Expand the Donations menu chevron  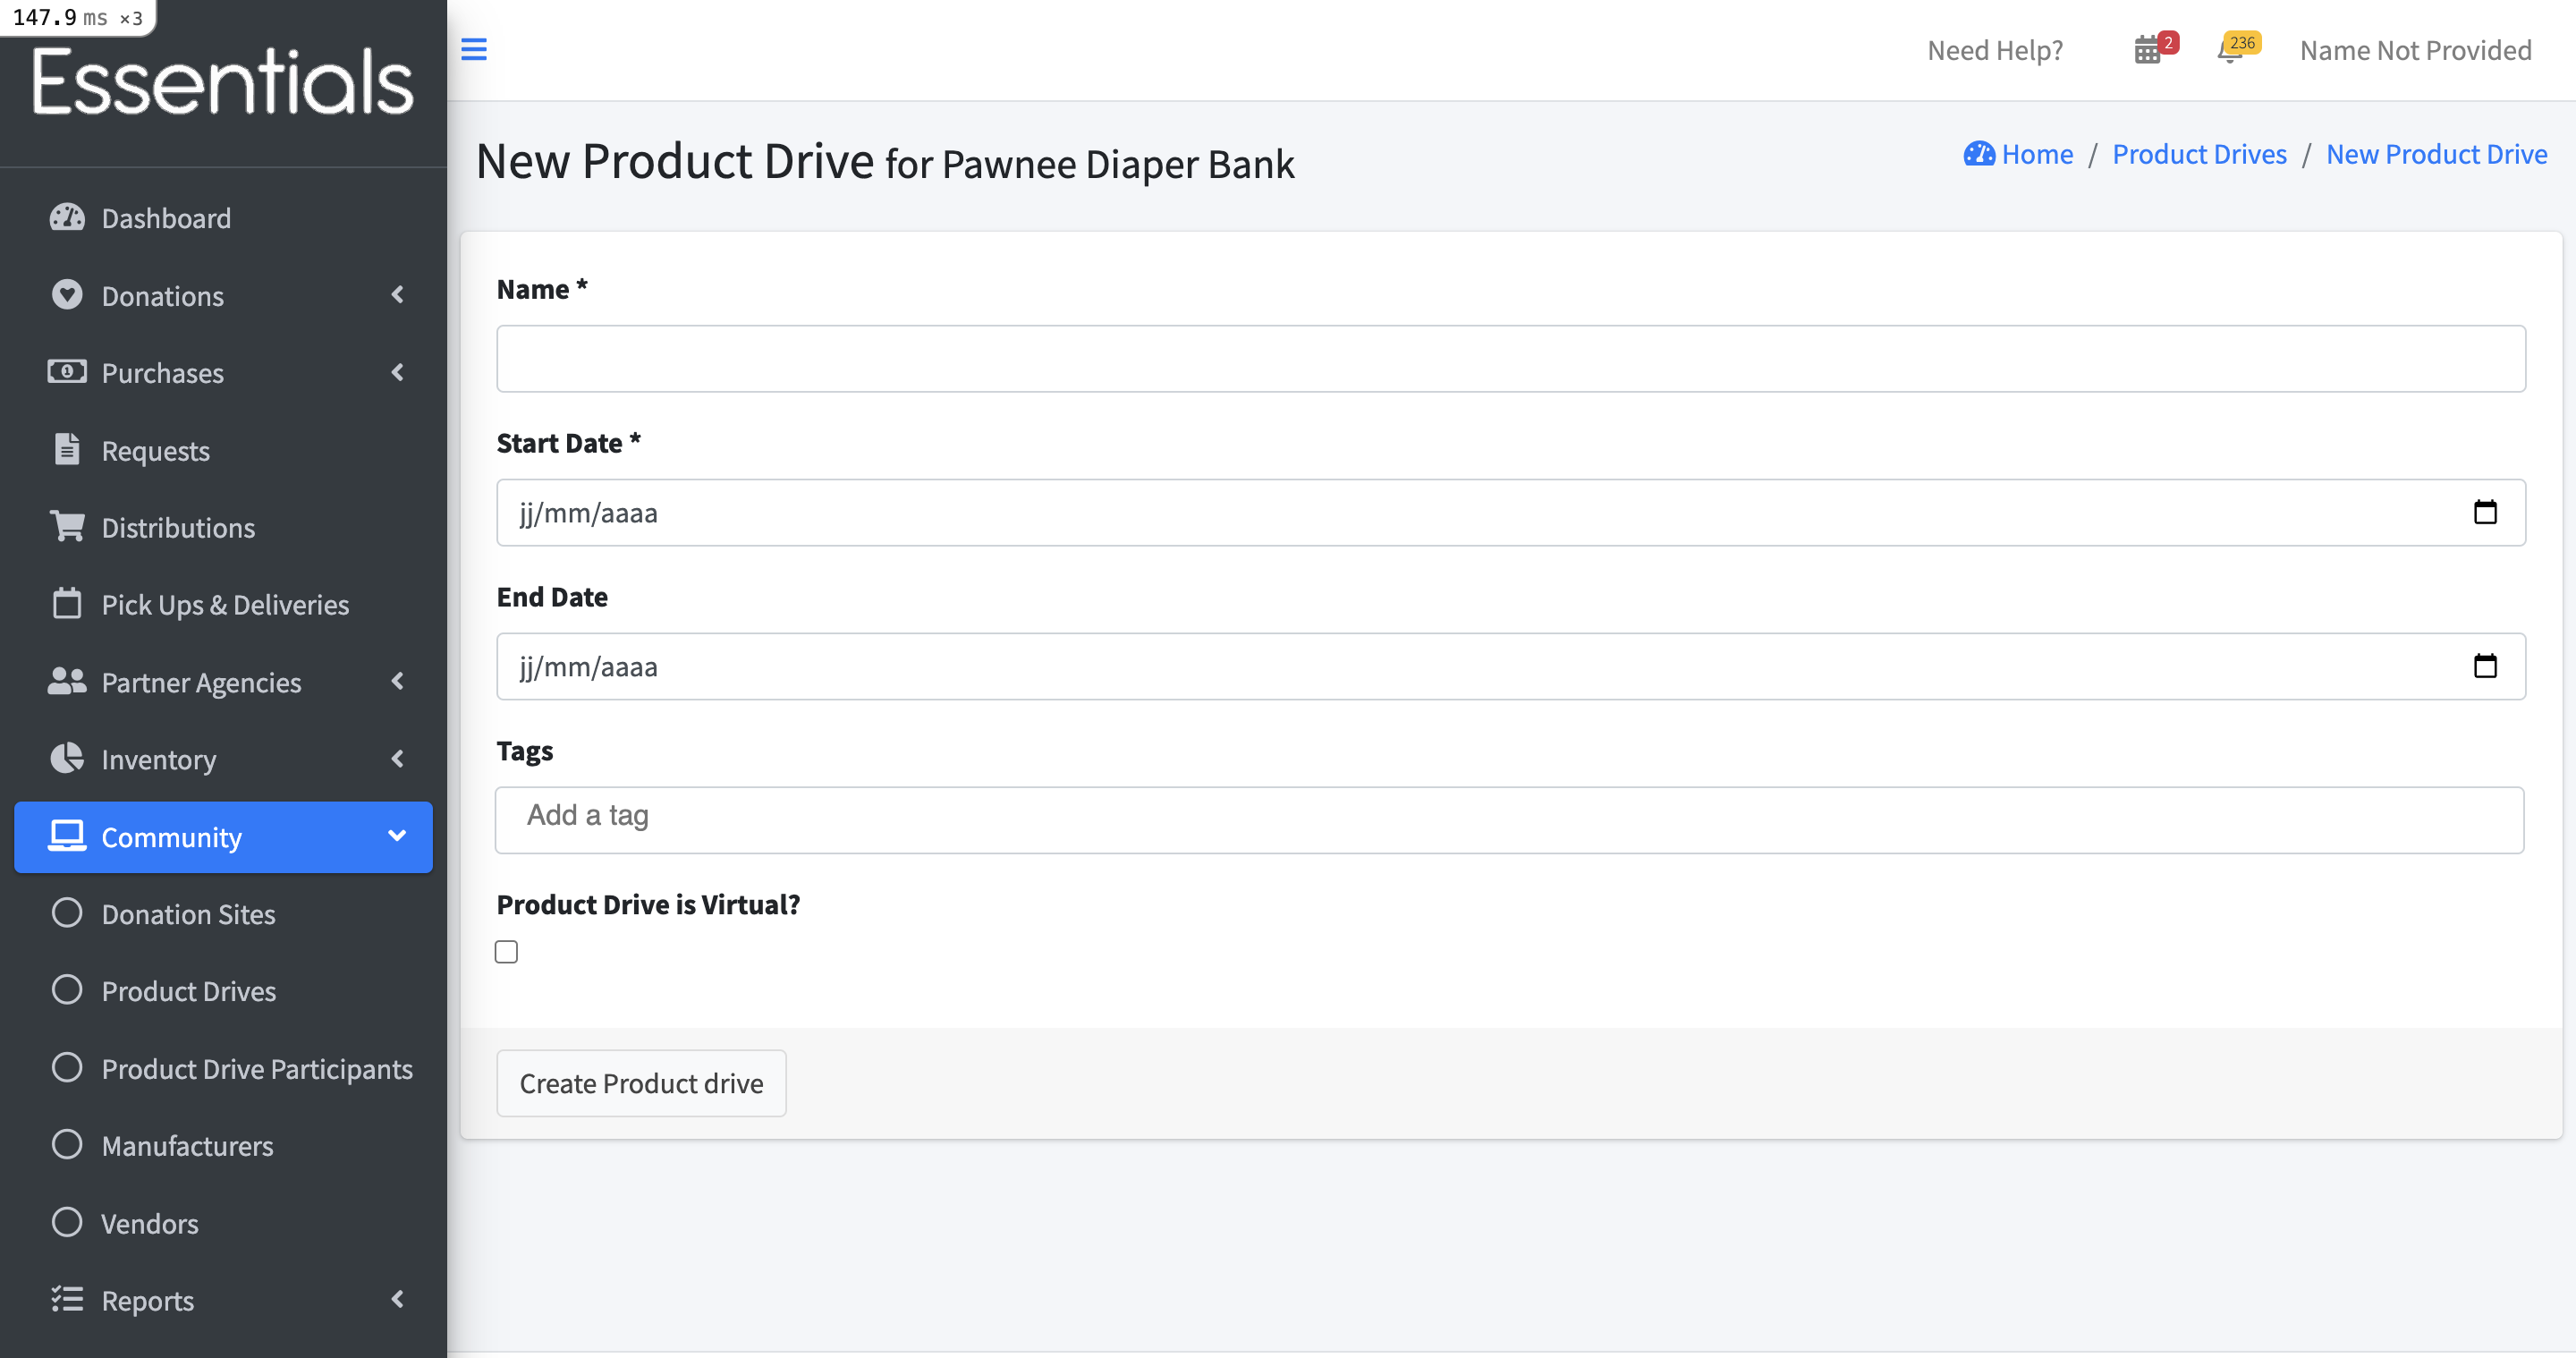click(398, 295)
